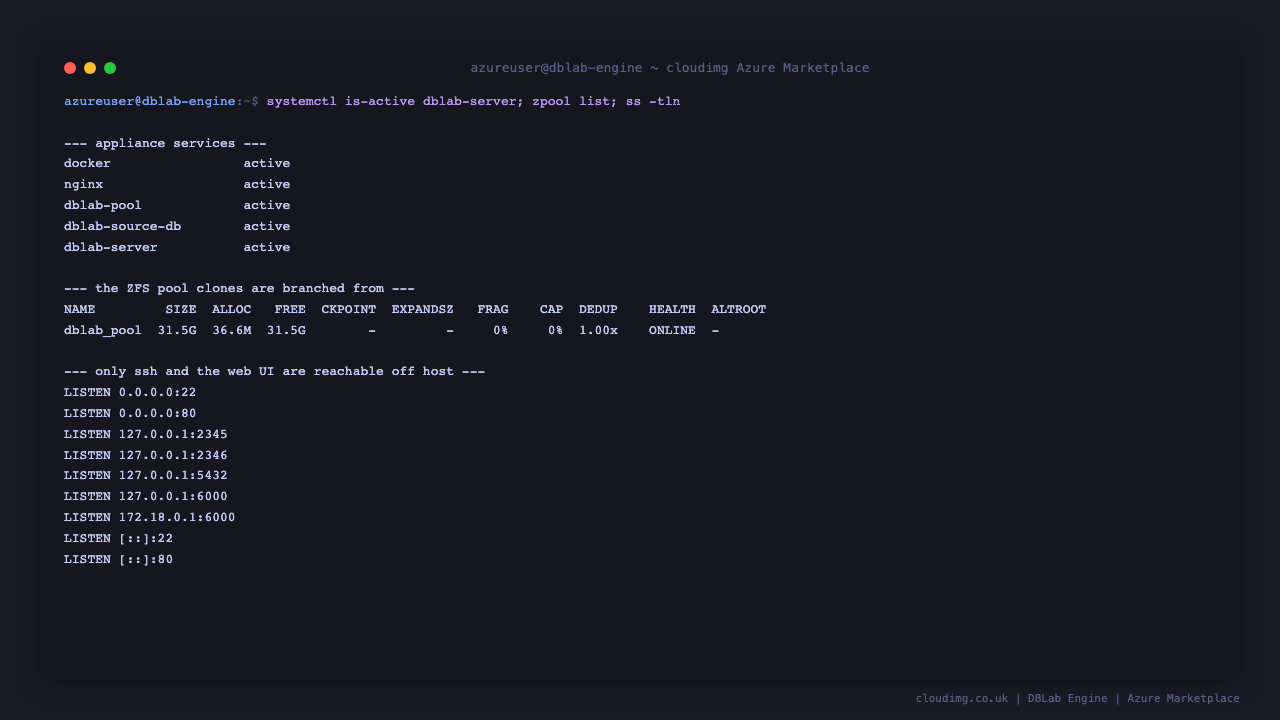The image size is (1280, 720).
Task: Click the line LISTEN 0.0.0.0:22
Action: click(130, 393)
